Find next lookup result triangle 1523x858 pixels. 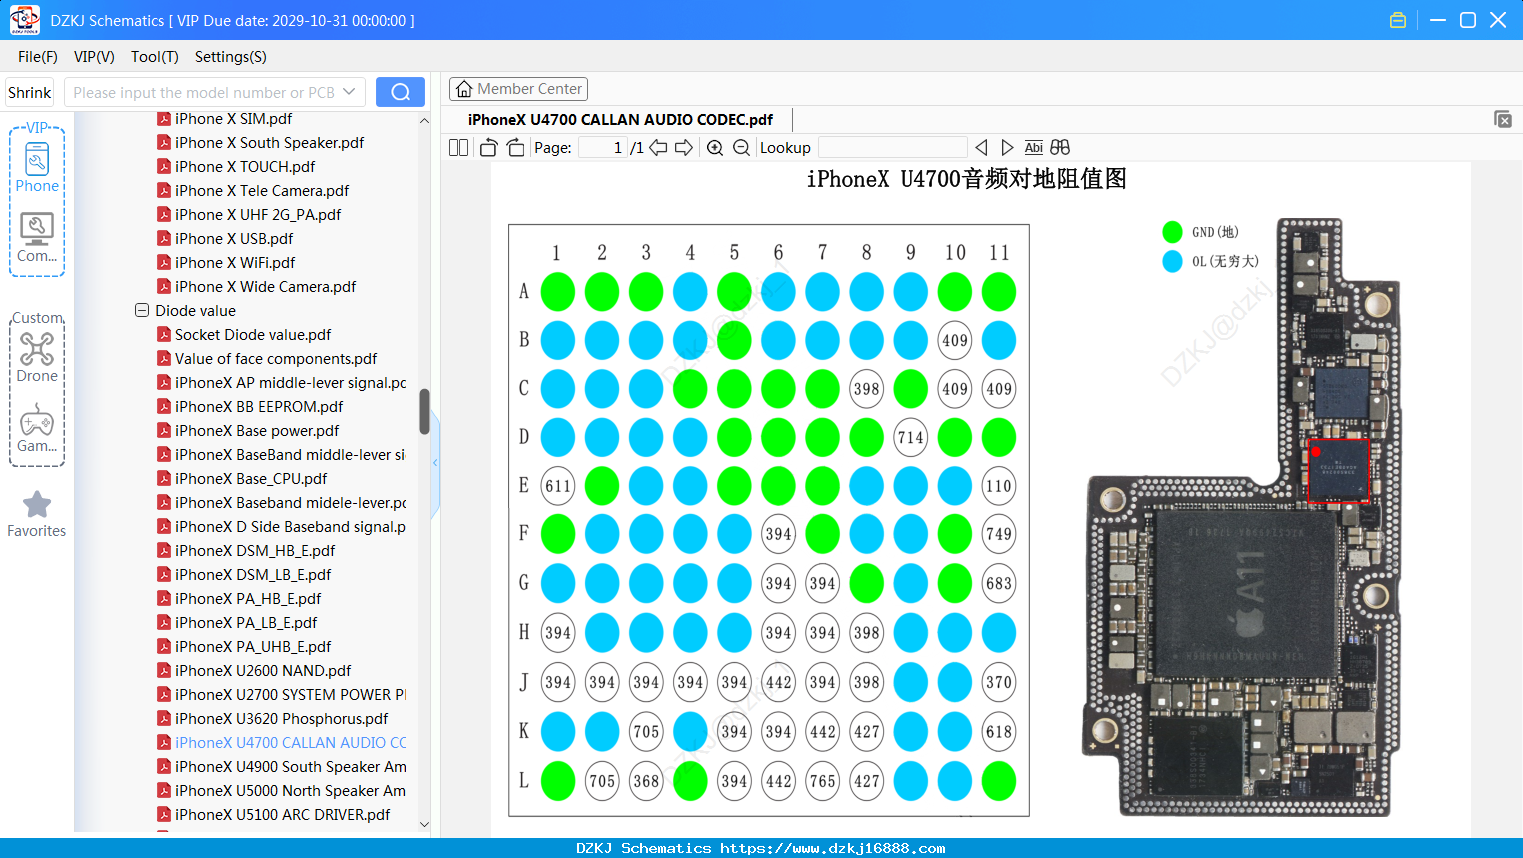(x=1007, y=148)
